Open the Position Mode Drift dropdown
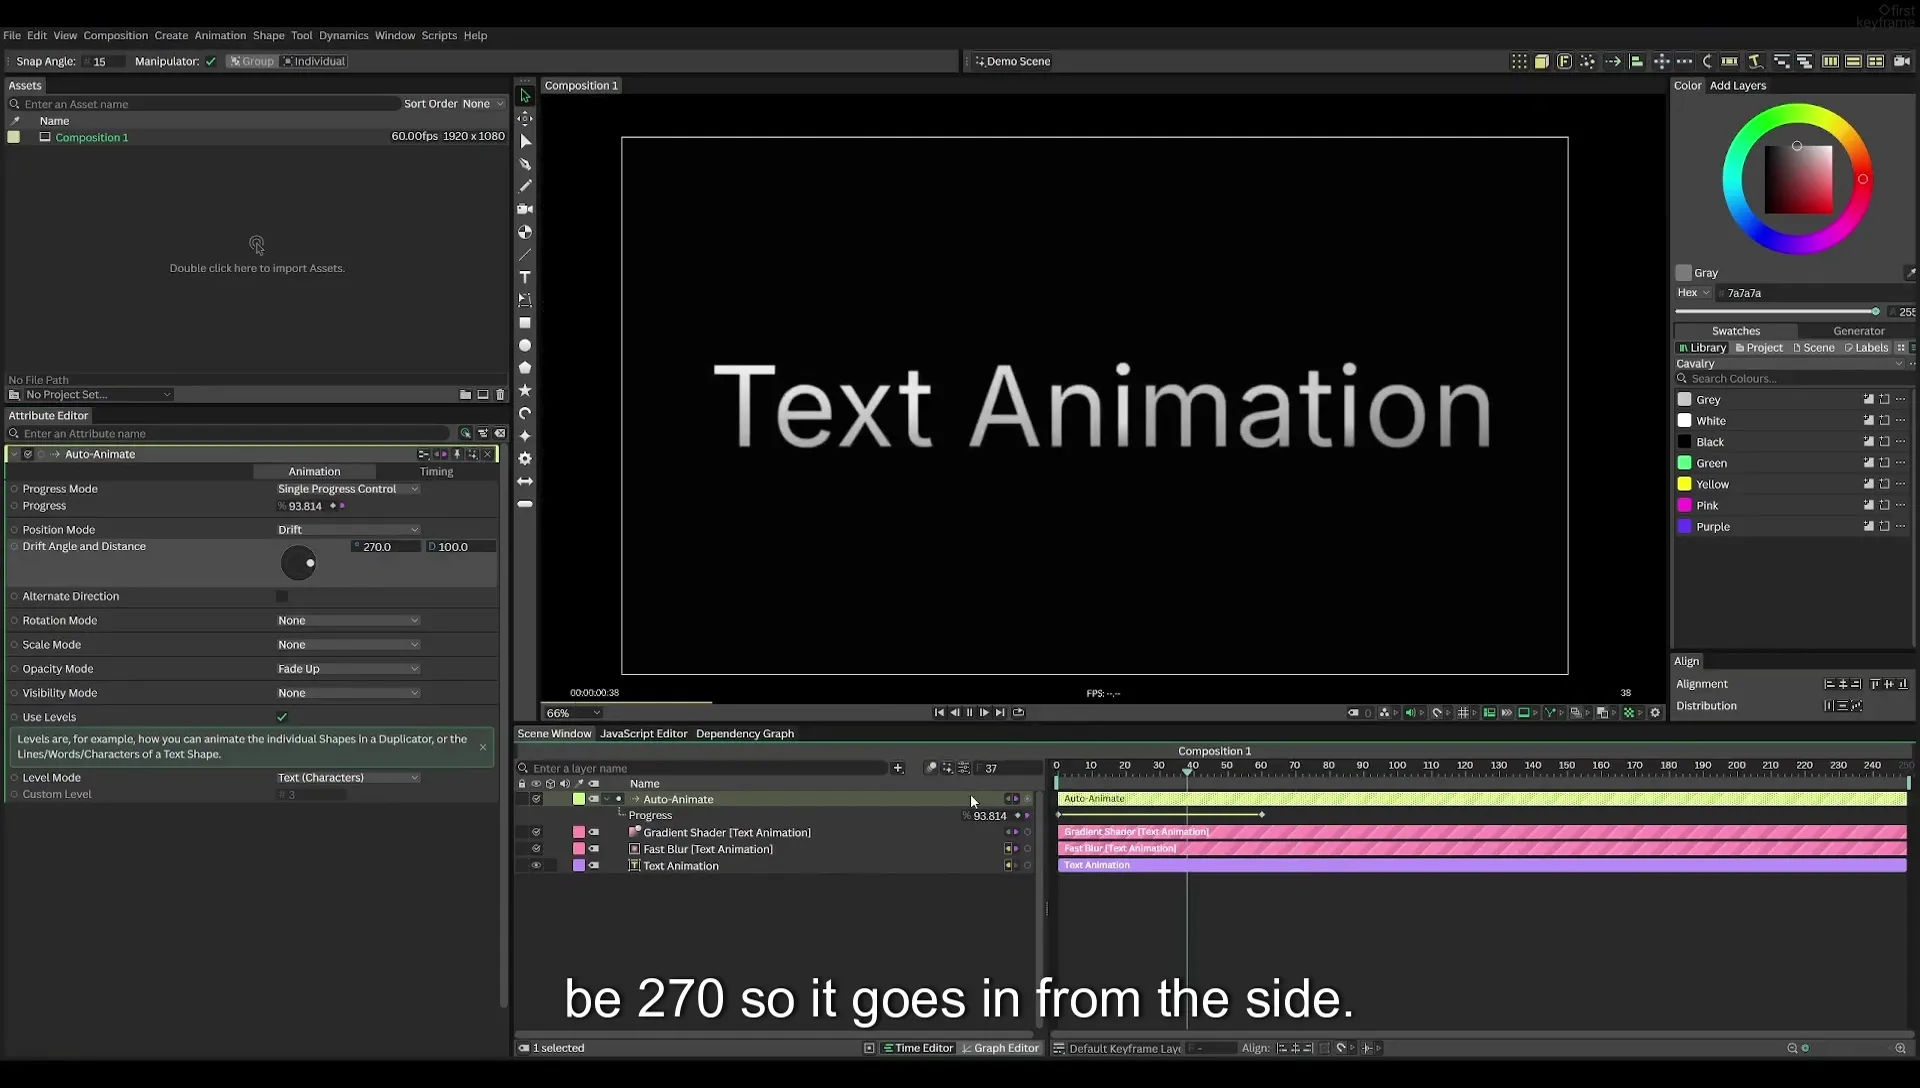This screenshot has height=1088, width=1920. (x=348, y=530)
